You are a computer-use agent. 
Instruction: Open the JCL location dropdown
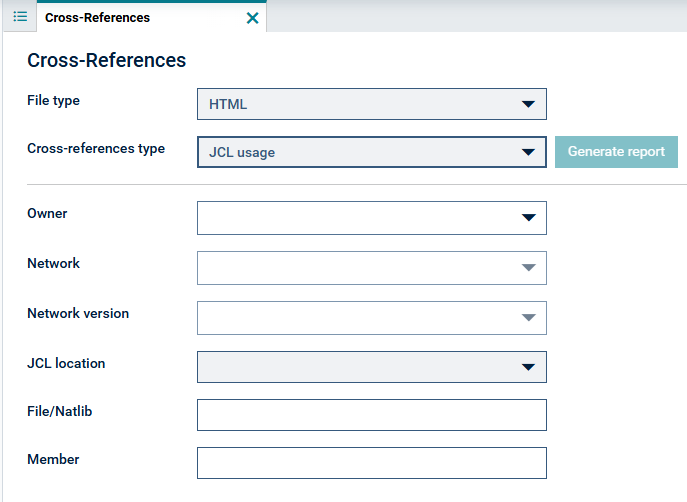[x=372, y=367]
